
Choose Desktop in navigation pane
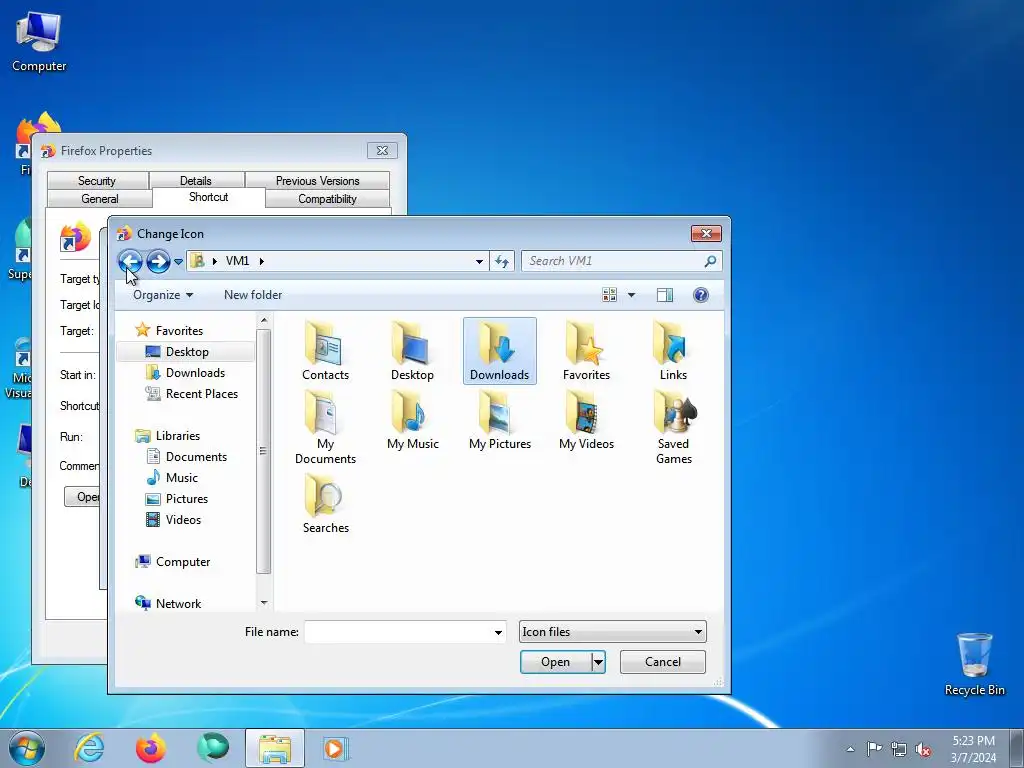pos(185,351)
